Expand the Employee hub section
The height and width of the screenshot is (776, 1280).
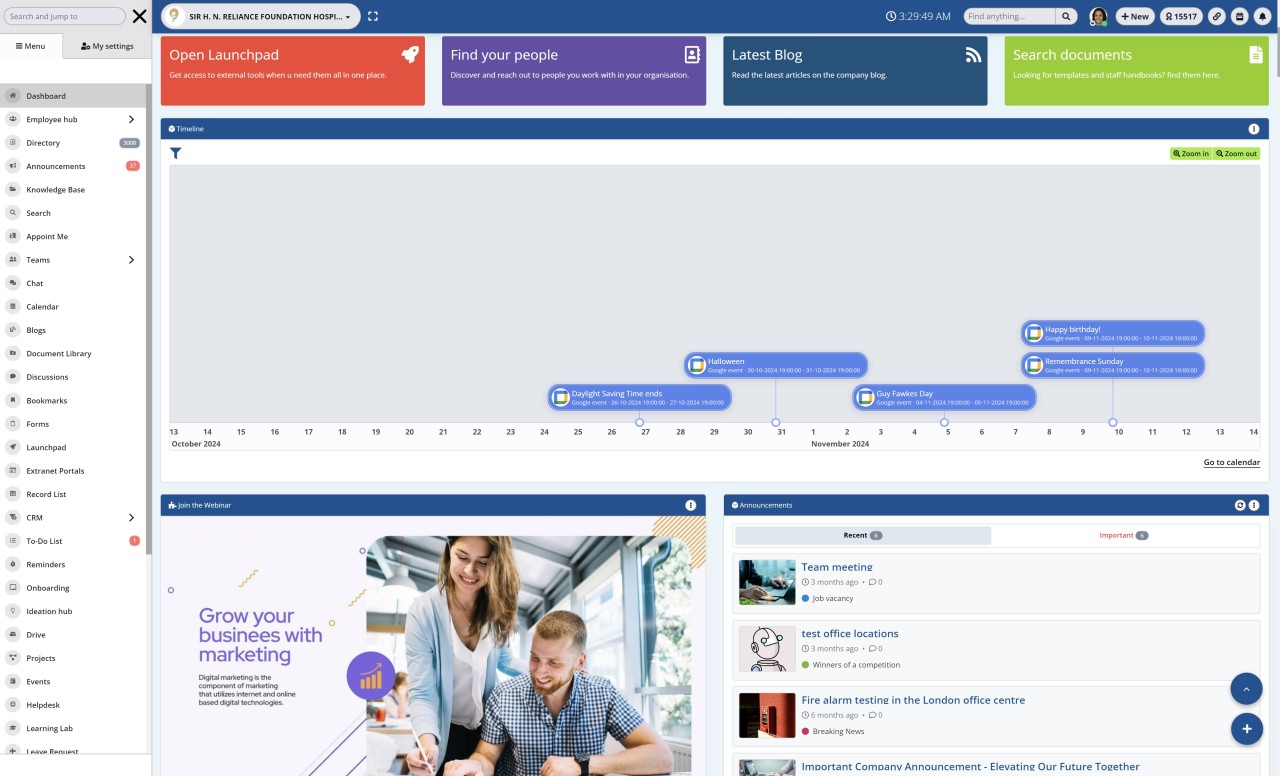coord(131,119)
